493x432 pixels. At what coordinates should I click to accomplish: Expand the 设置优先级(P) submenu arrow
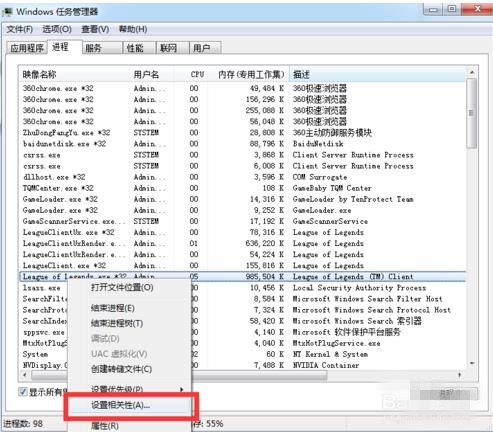[182, 389]
